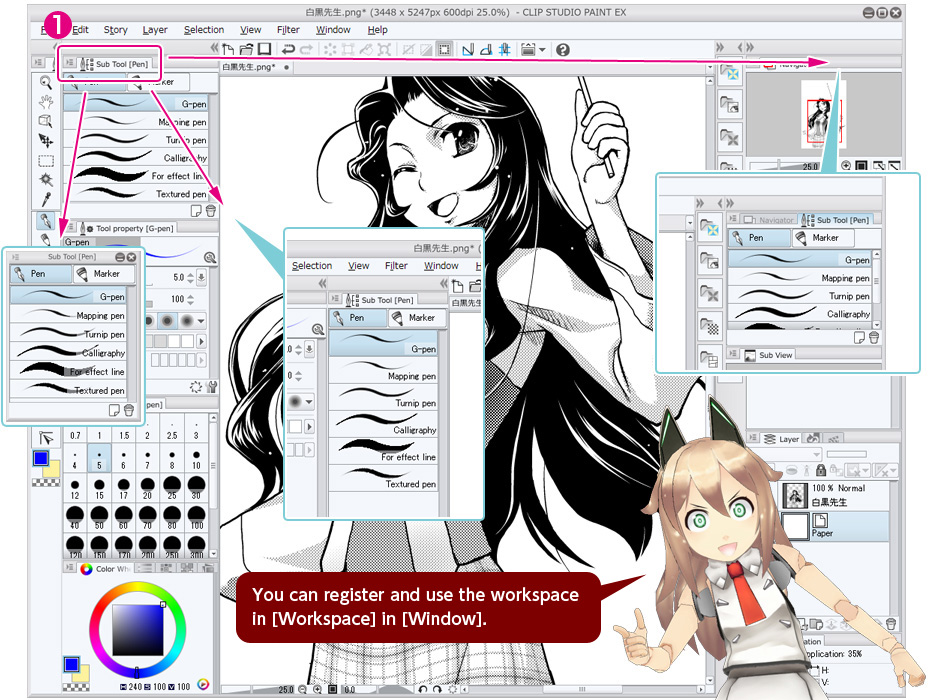
Task: Select the Hand move tool
Action: 46,102
